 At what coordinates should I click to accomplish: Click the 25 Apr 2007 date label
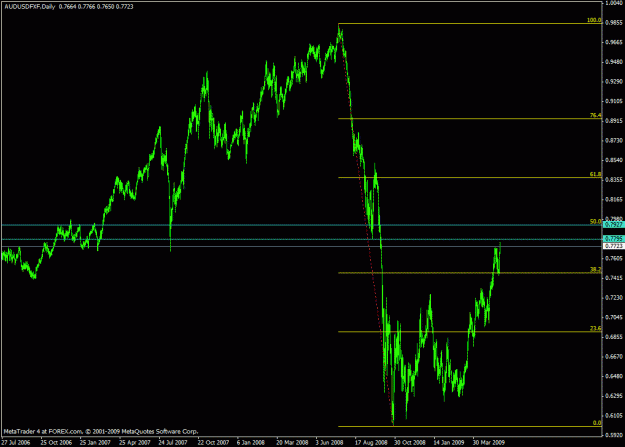tap(135, 443)
